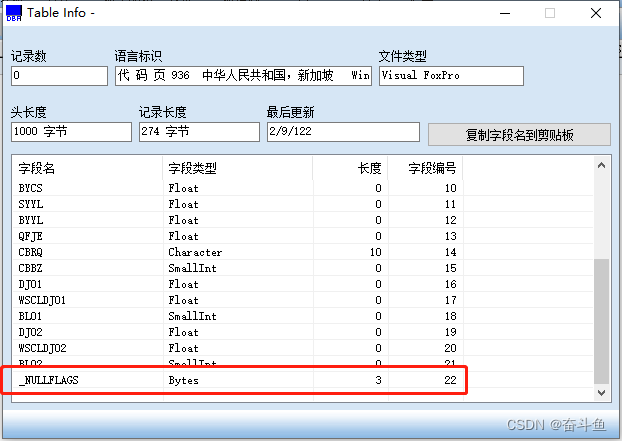Image resolution: width=622 pixels, height=441 pixels.
Task: Click the Character type cell in CBRQ row
Action: [195, 252]
